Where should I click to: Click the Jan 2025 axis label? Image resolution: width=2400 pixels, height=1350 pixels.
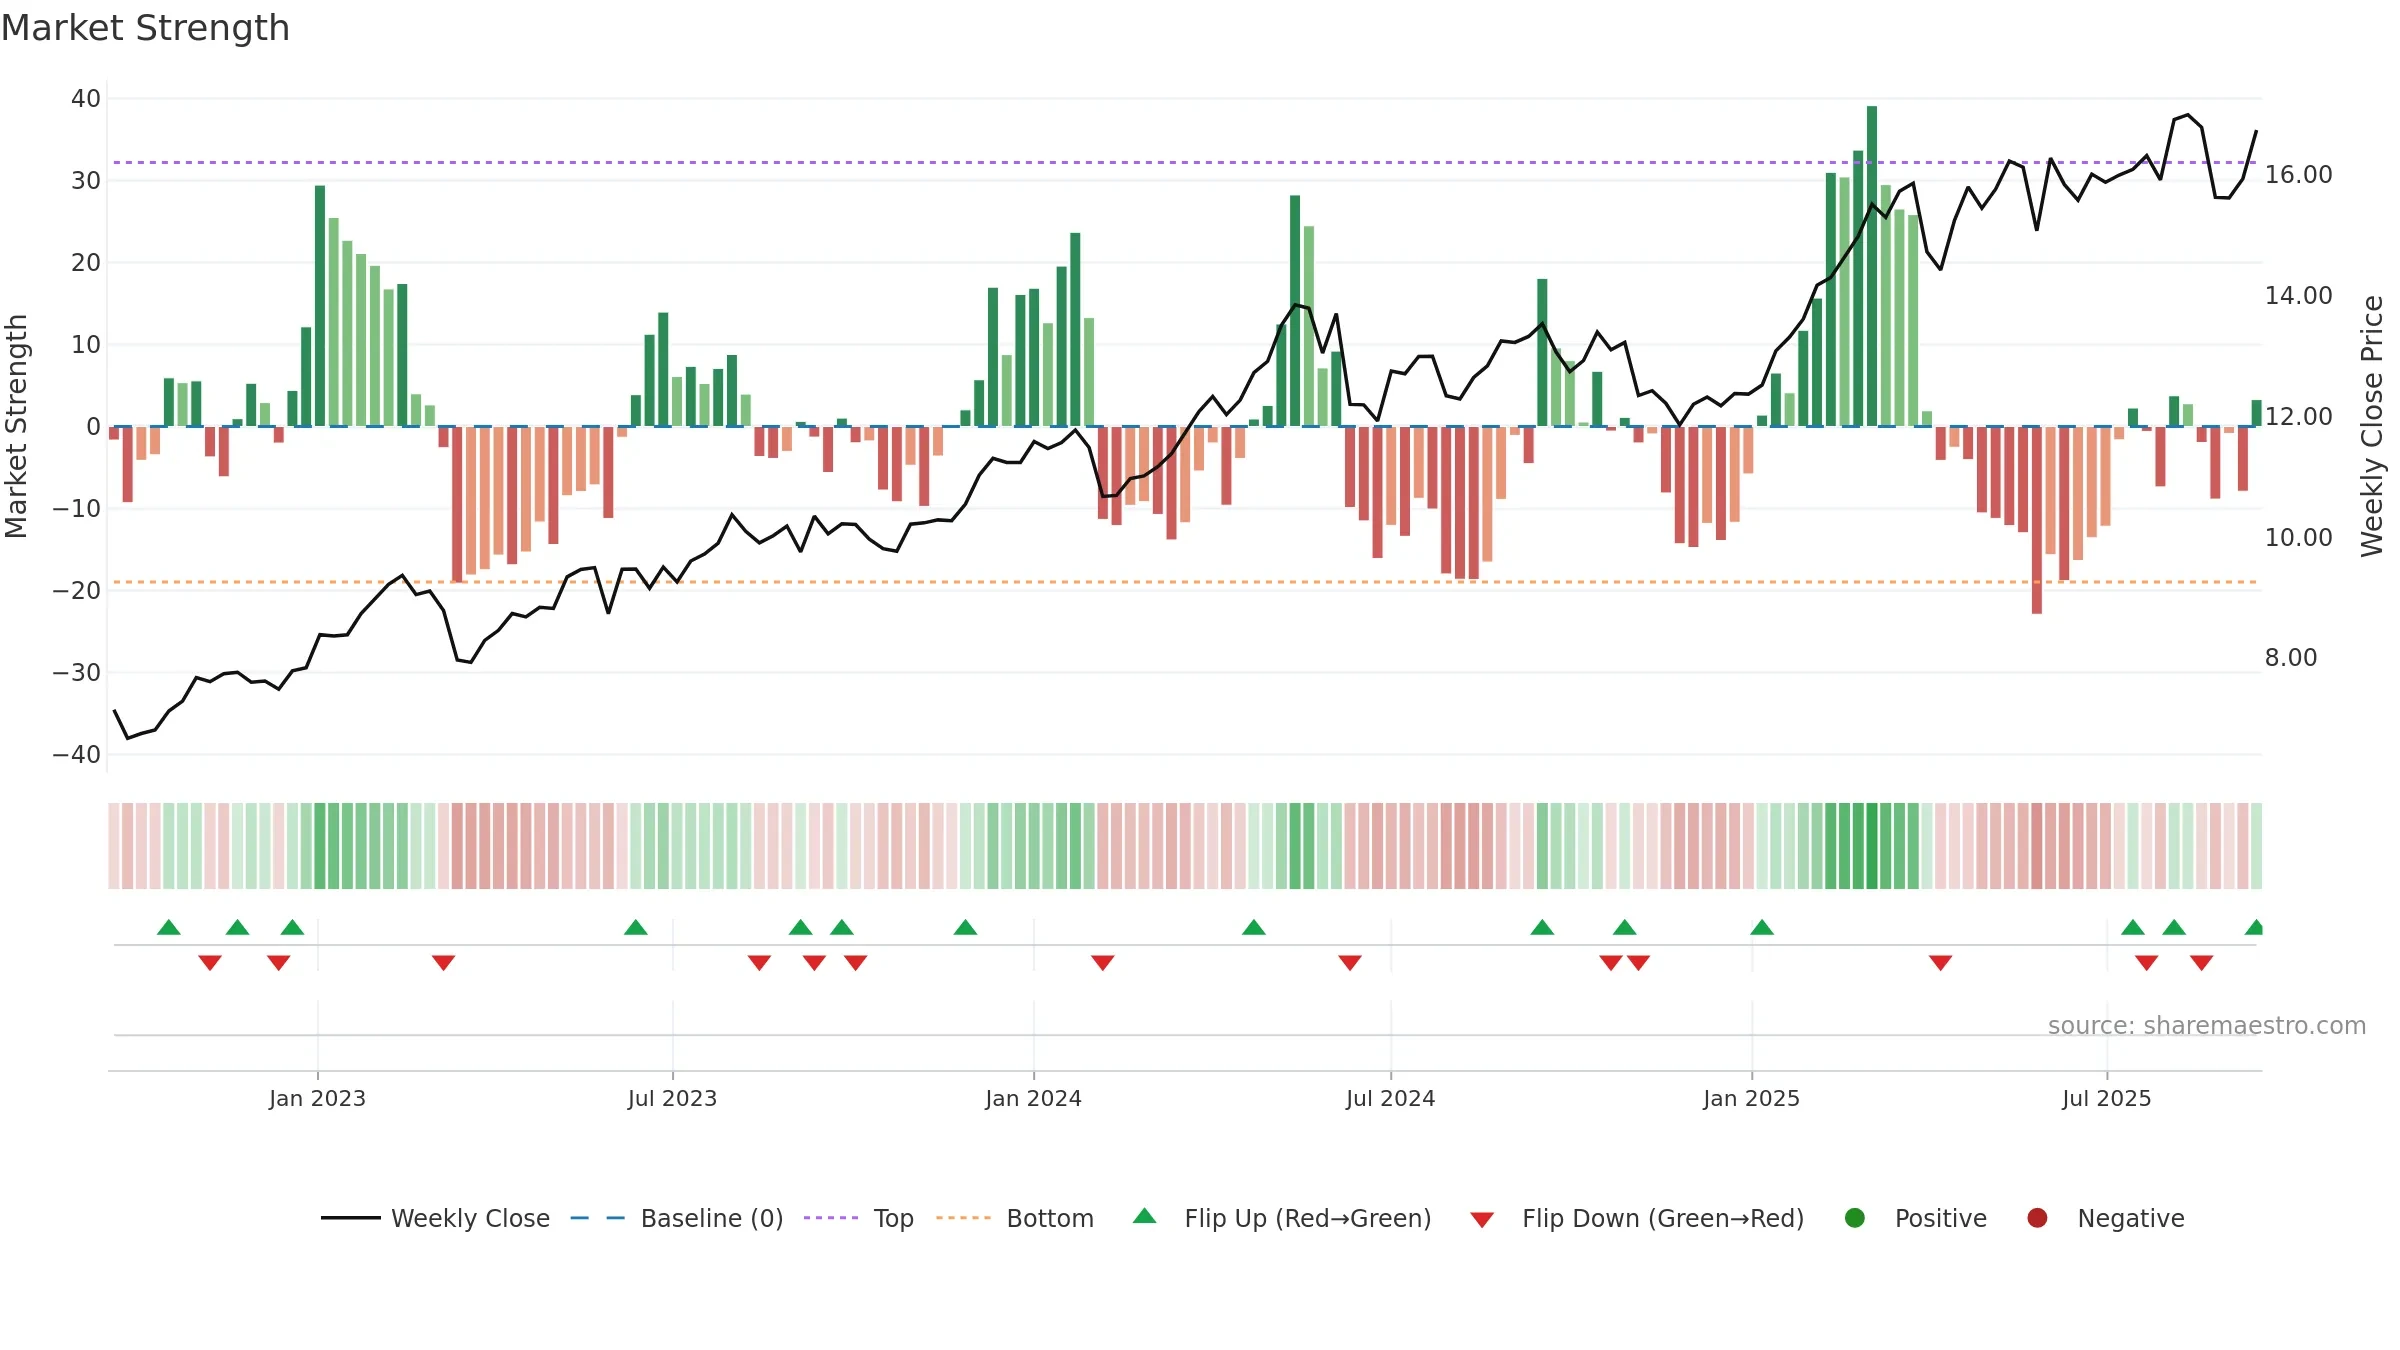point(1751,1099)
